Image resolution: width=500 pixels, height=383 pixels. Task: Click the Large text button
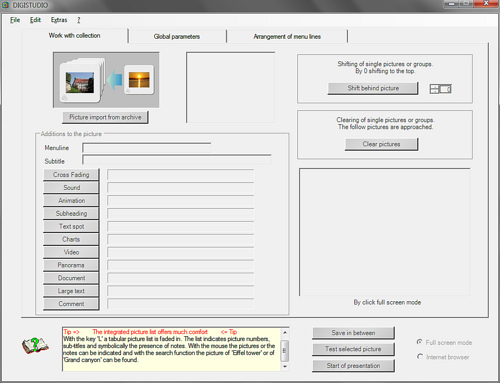point(71,291)
